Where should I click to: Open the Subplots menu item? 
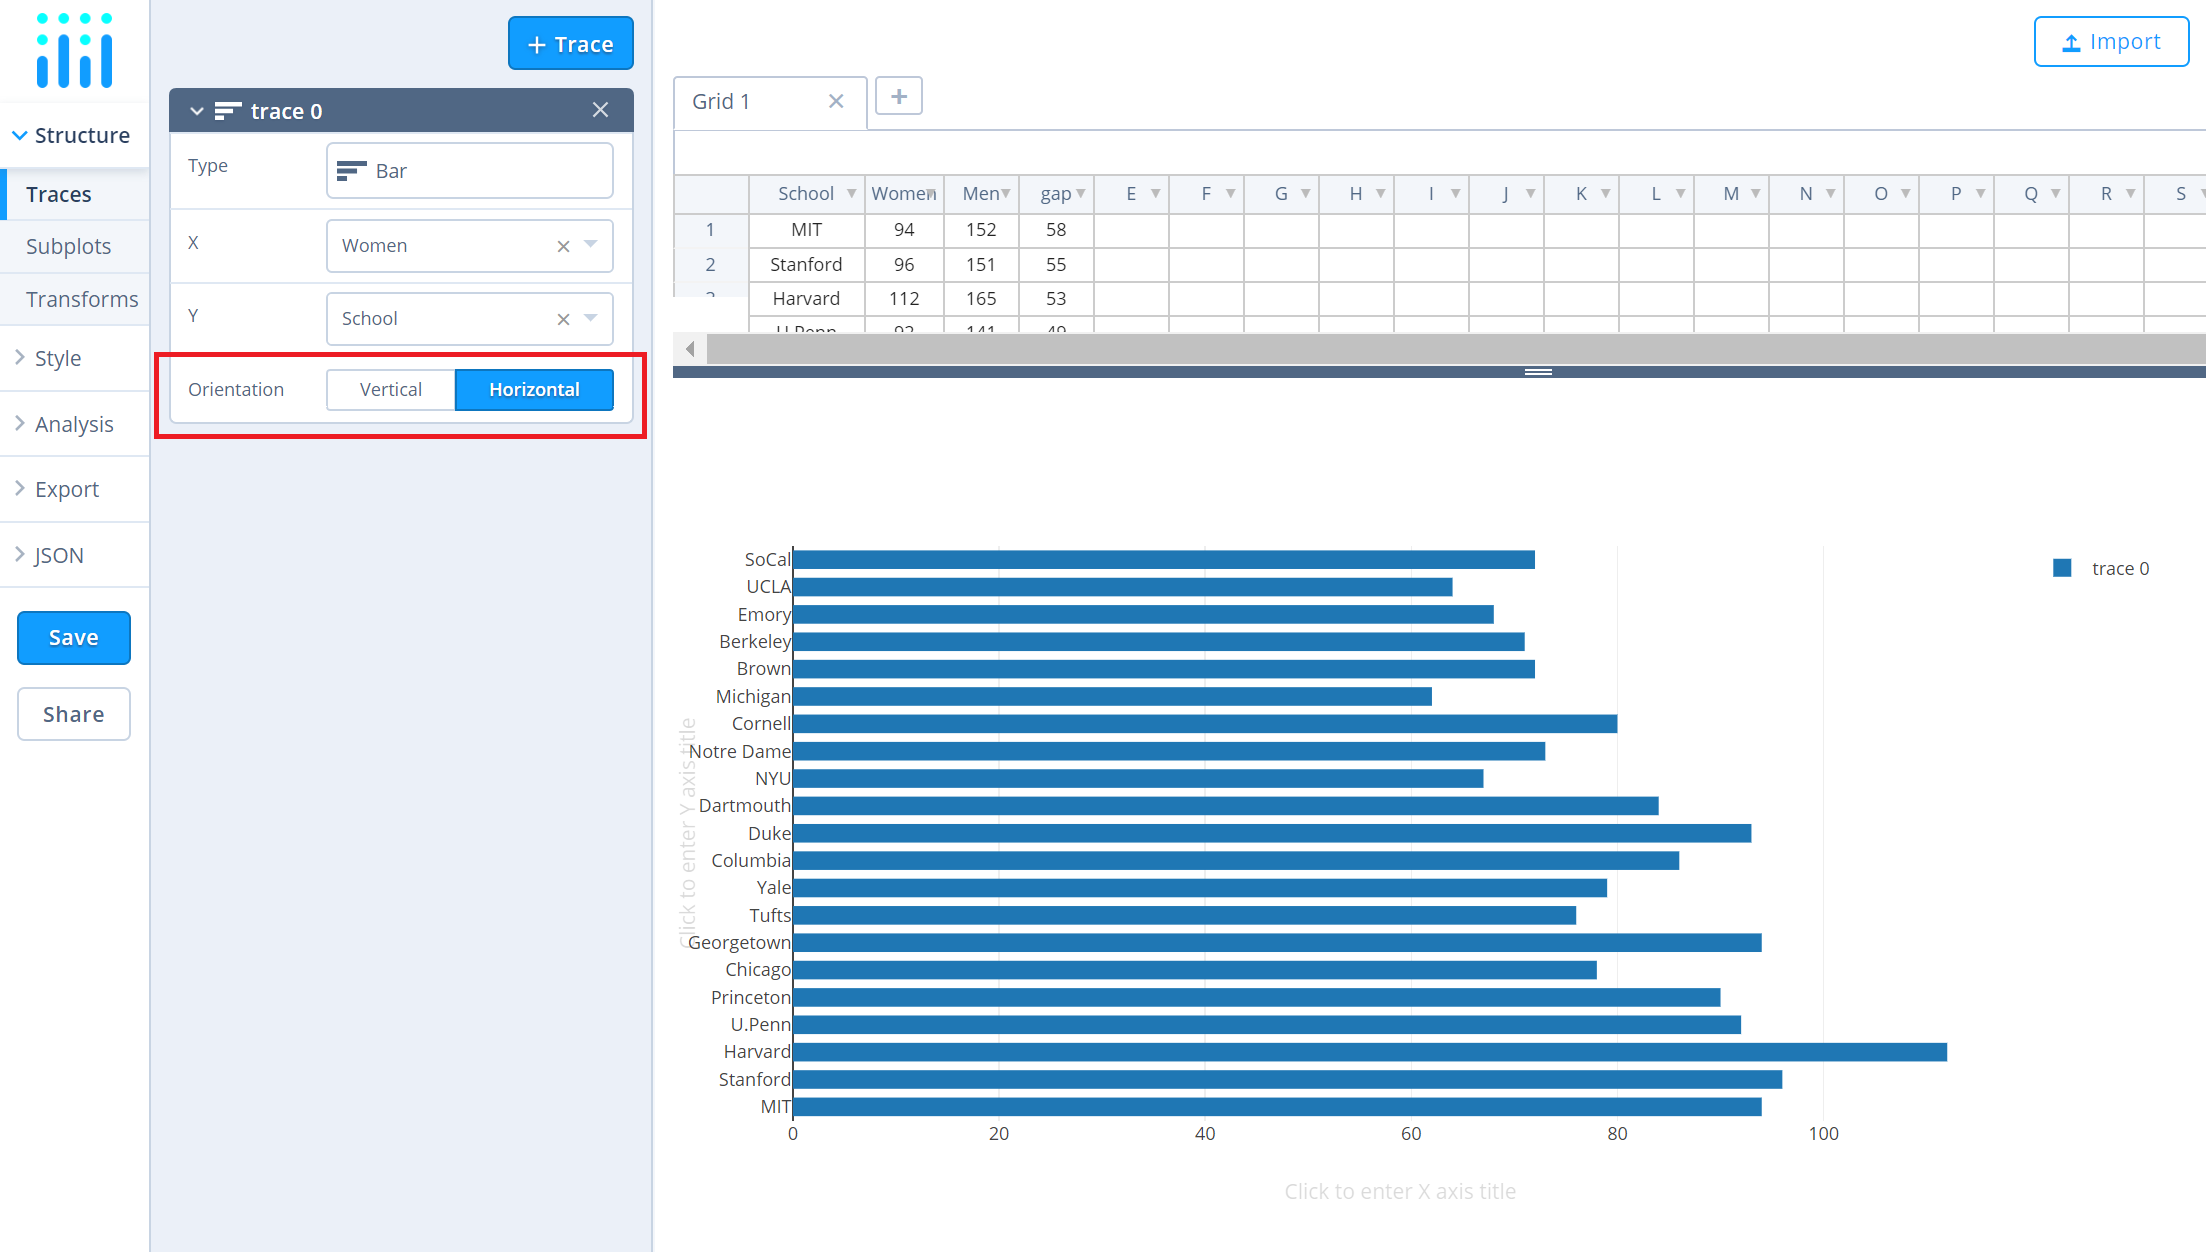click(75, 246)
